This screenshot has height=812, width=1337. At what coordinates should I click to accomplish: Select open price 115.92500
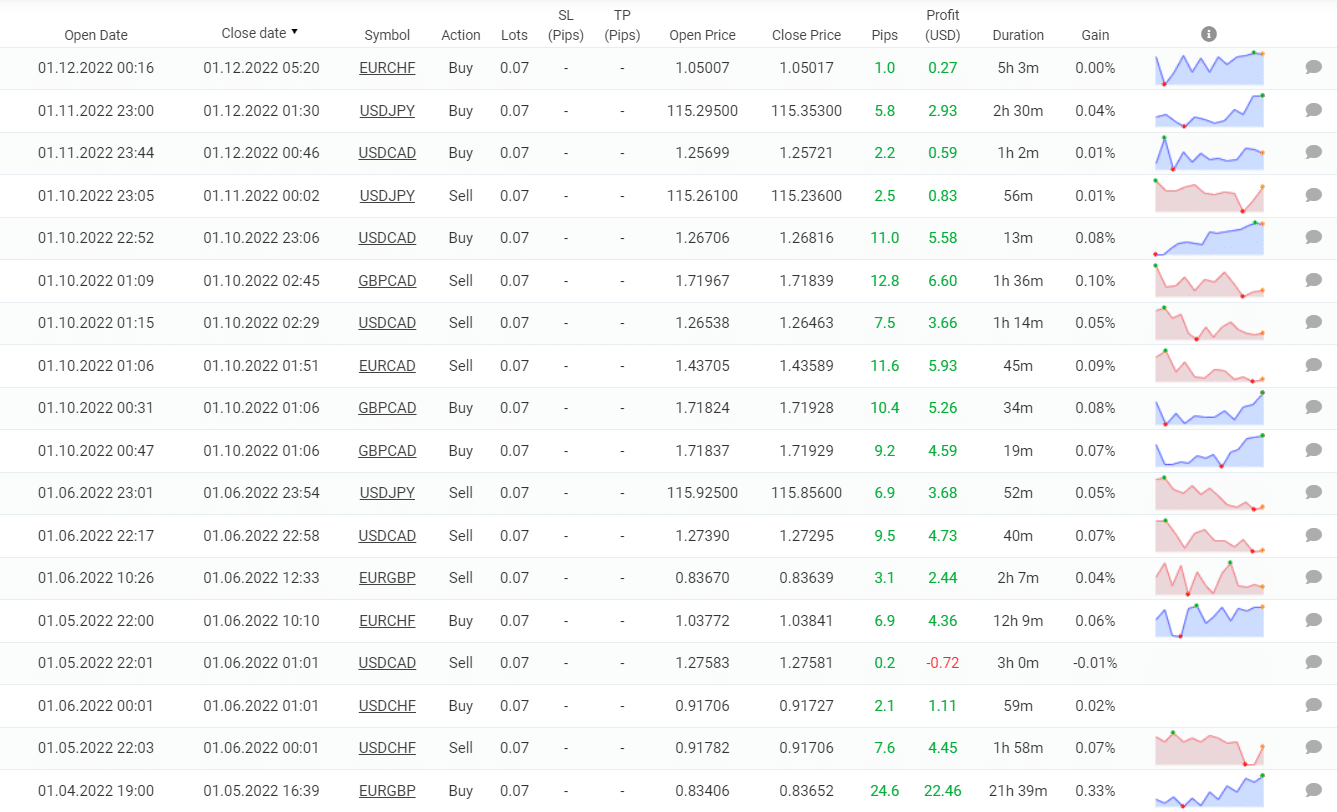tap(702, 493)
